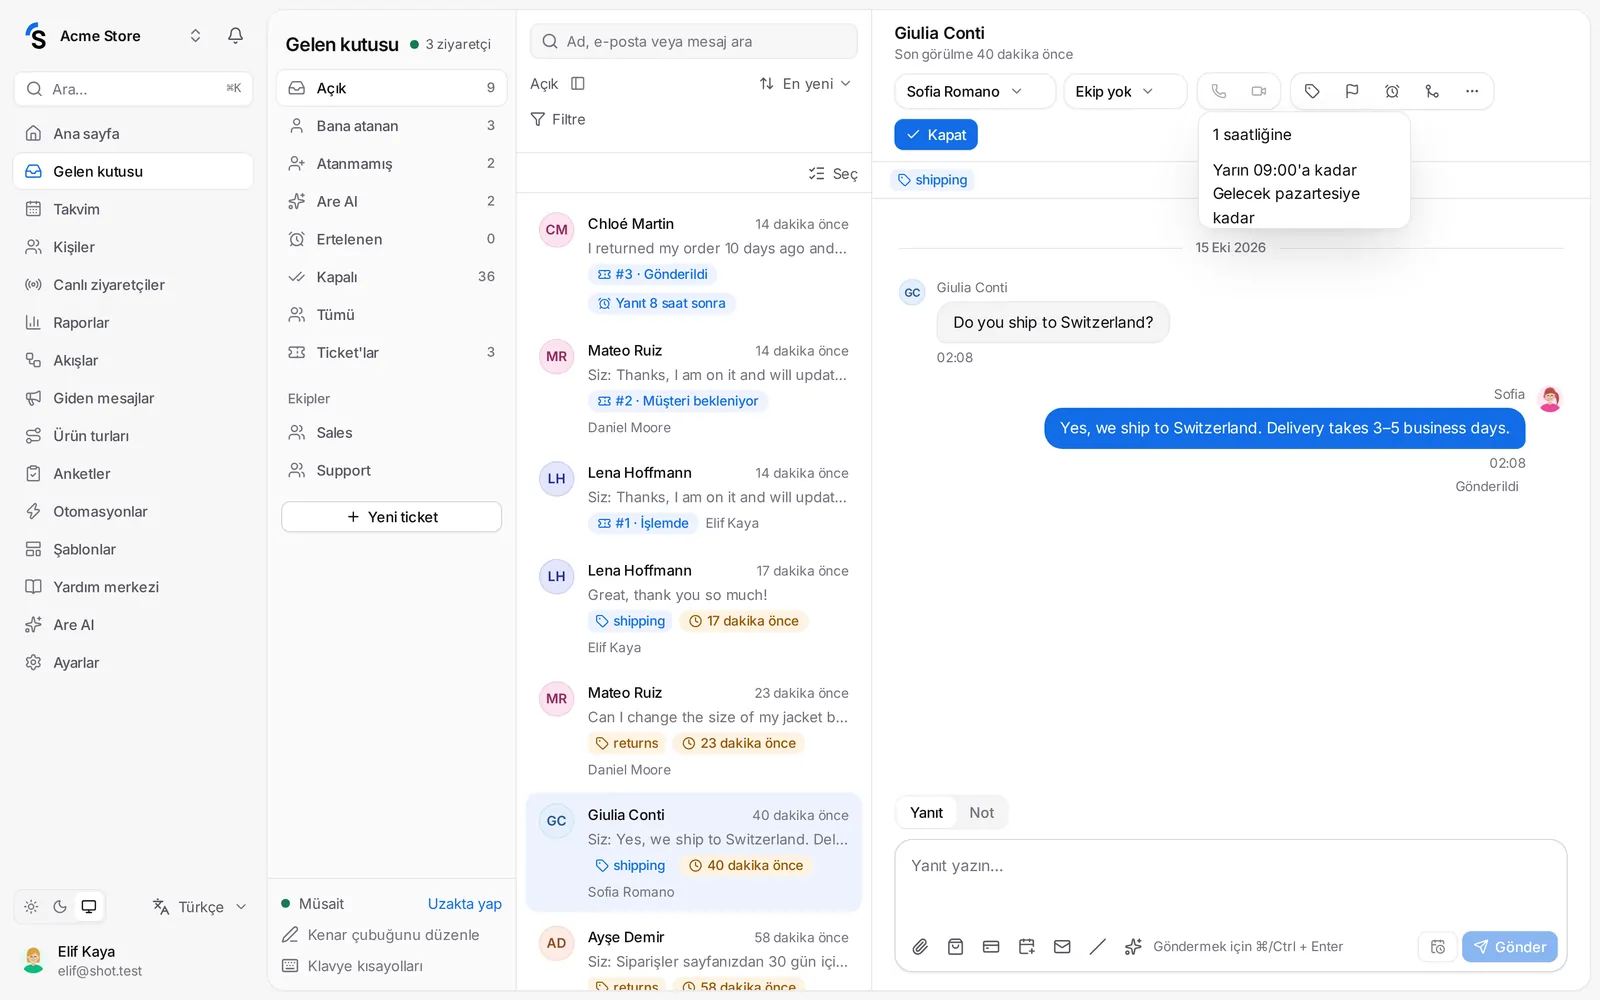Image resolution: width=1600 pixels, height=1000 pixels.
Task: Click the attachment paperclip icon
Action: tap(920, 946)
